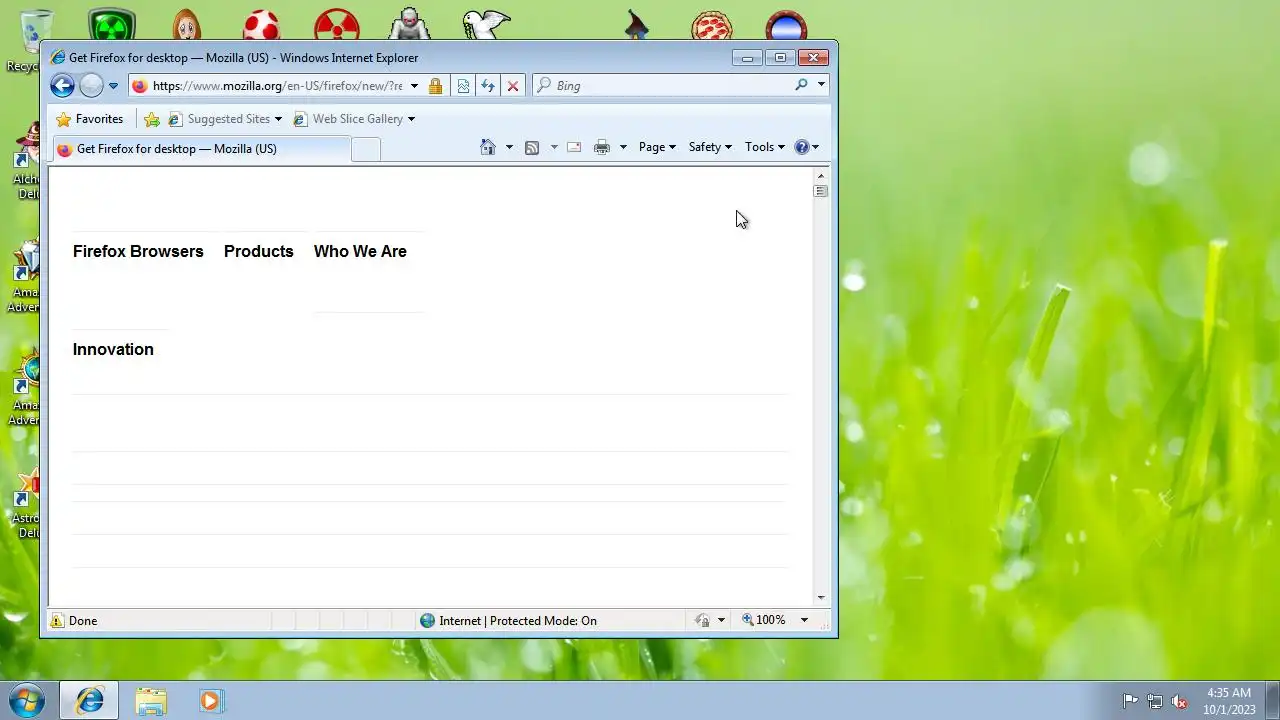1280x720 pixels.
Task: Click the Read Mail envelope icon
Action: coord(574,147)
